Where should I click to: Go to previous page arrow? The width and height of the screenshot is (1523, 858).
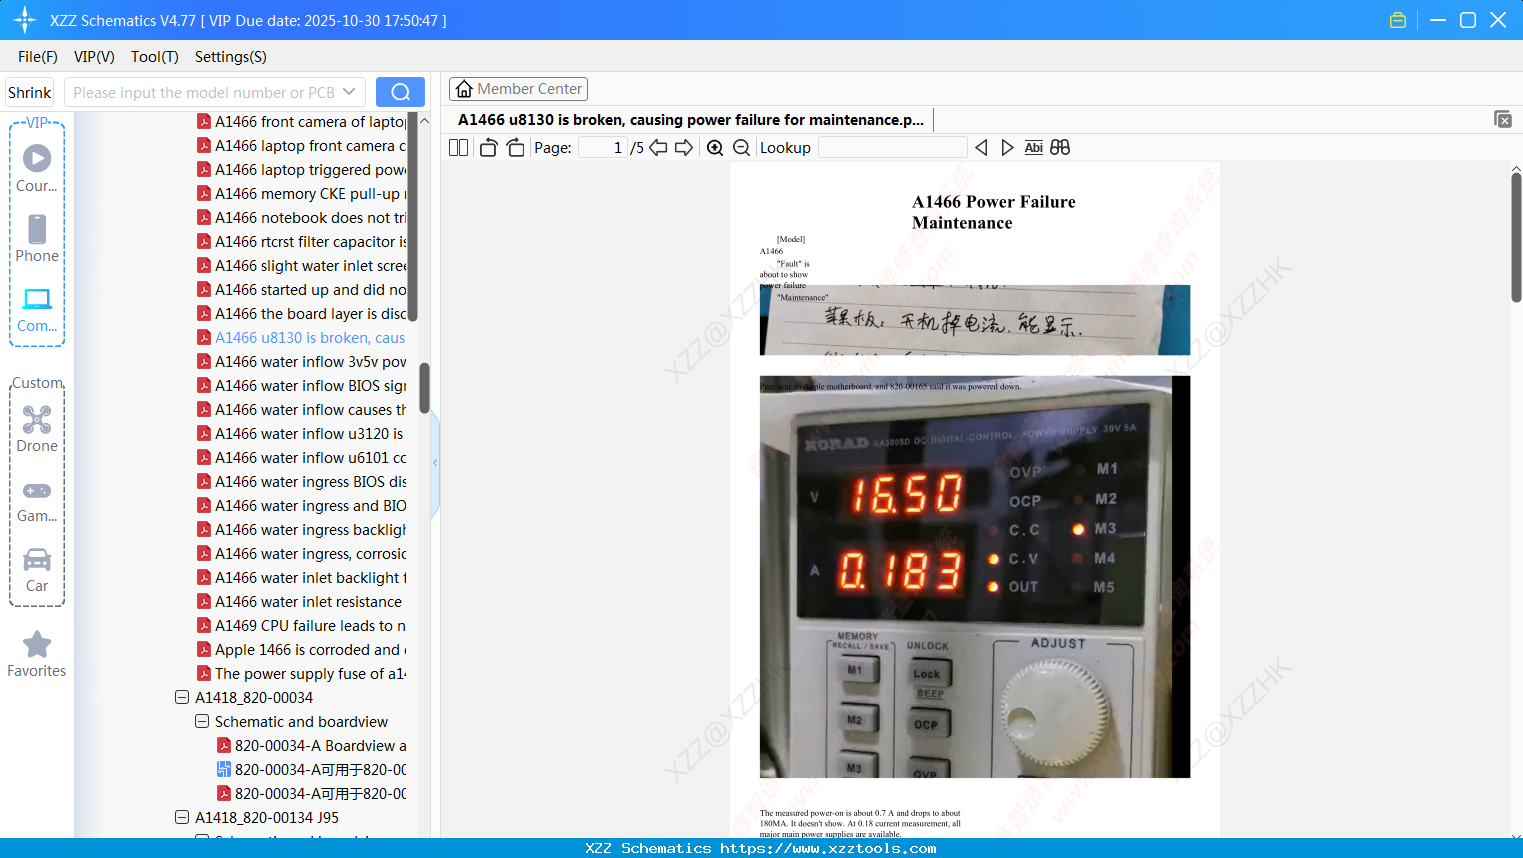coord(658,148)
